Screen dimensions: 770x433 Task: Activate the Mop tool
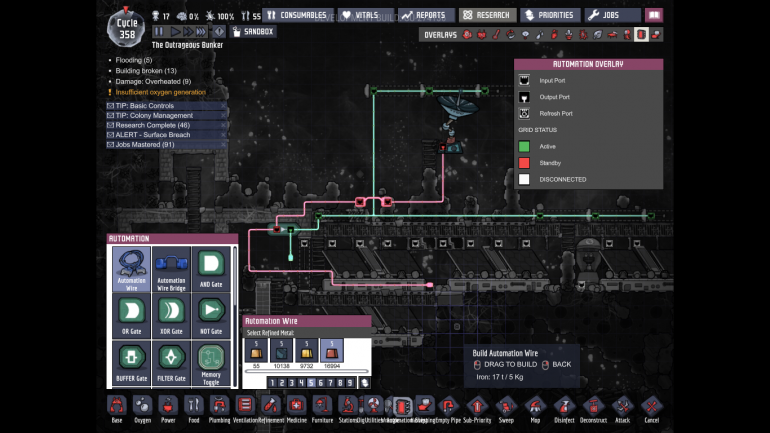(x=535, y=409)
